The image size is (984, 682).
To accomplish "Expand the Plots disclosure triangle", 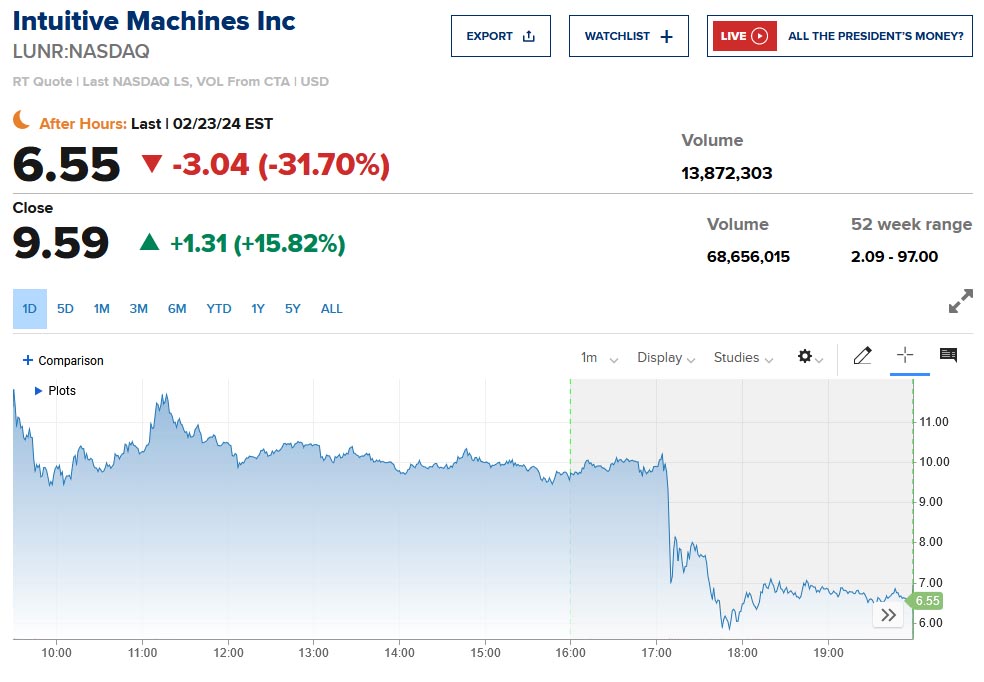I will pyautogui.click(x=39, y=391).
